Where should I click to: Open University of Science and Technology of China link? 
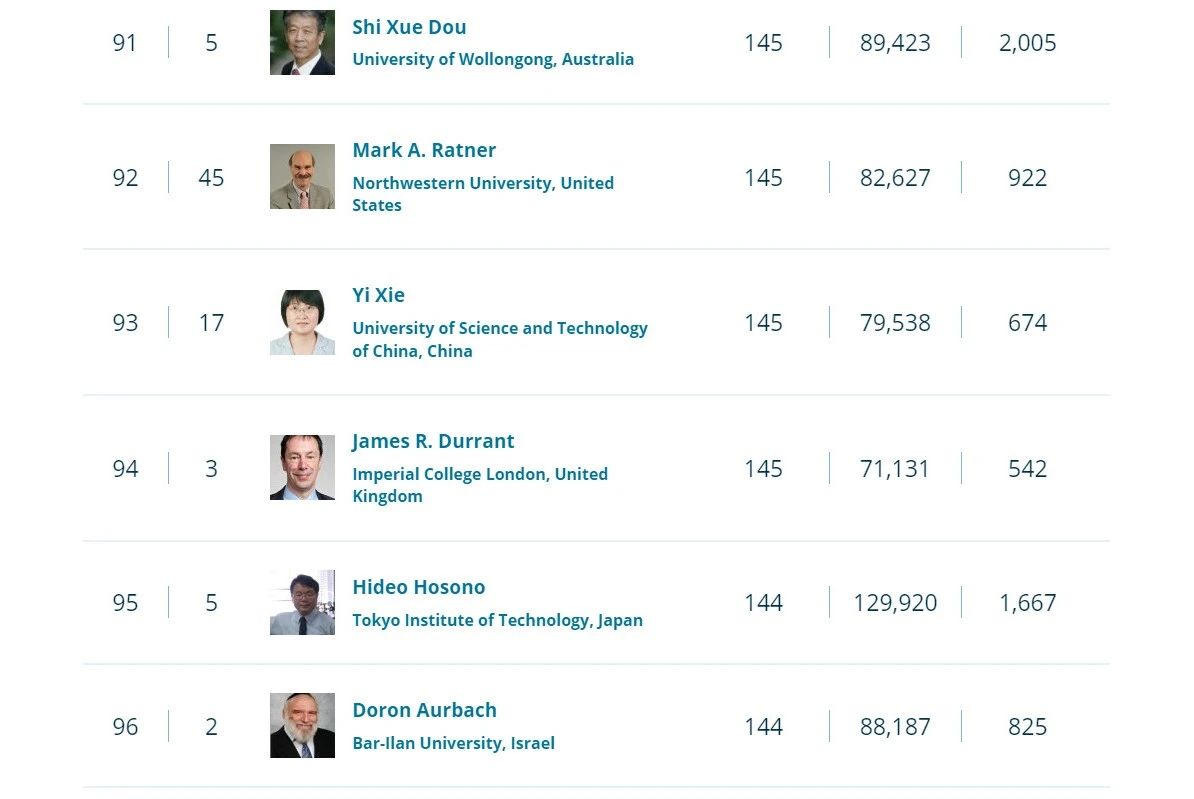click(500, 340)
